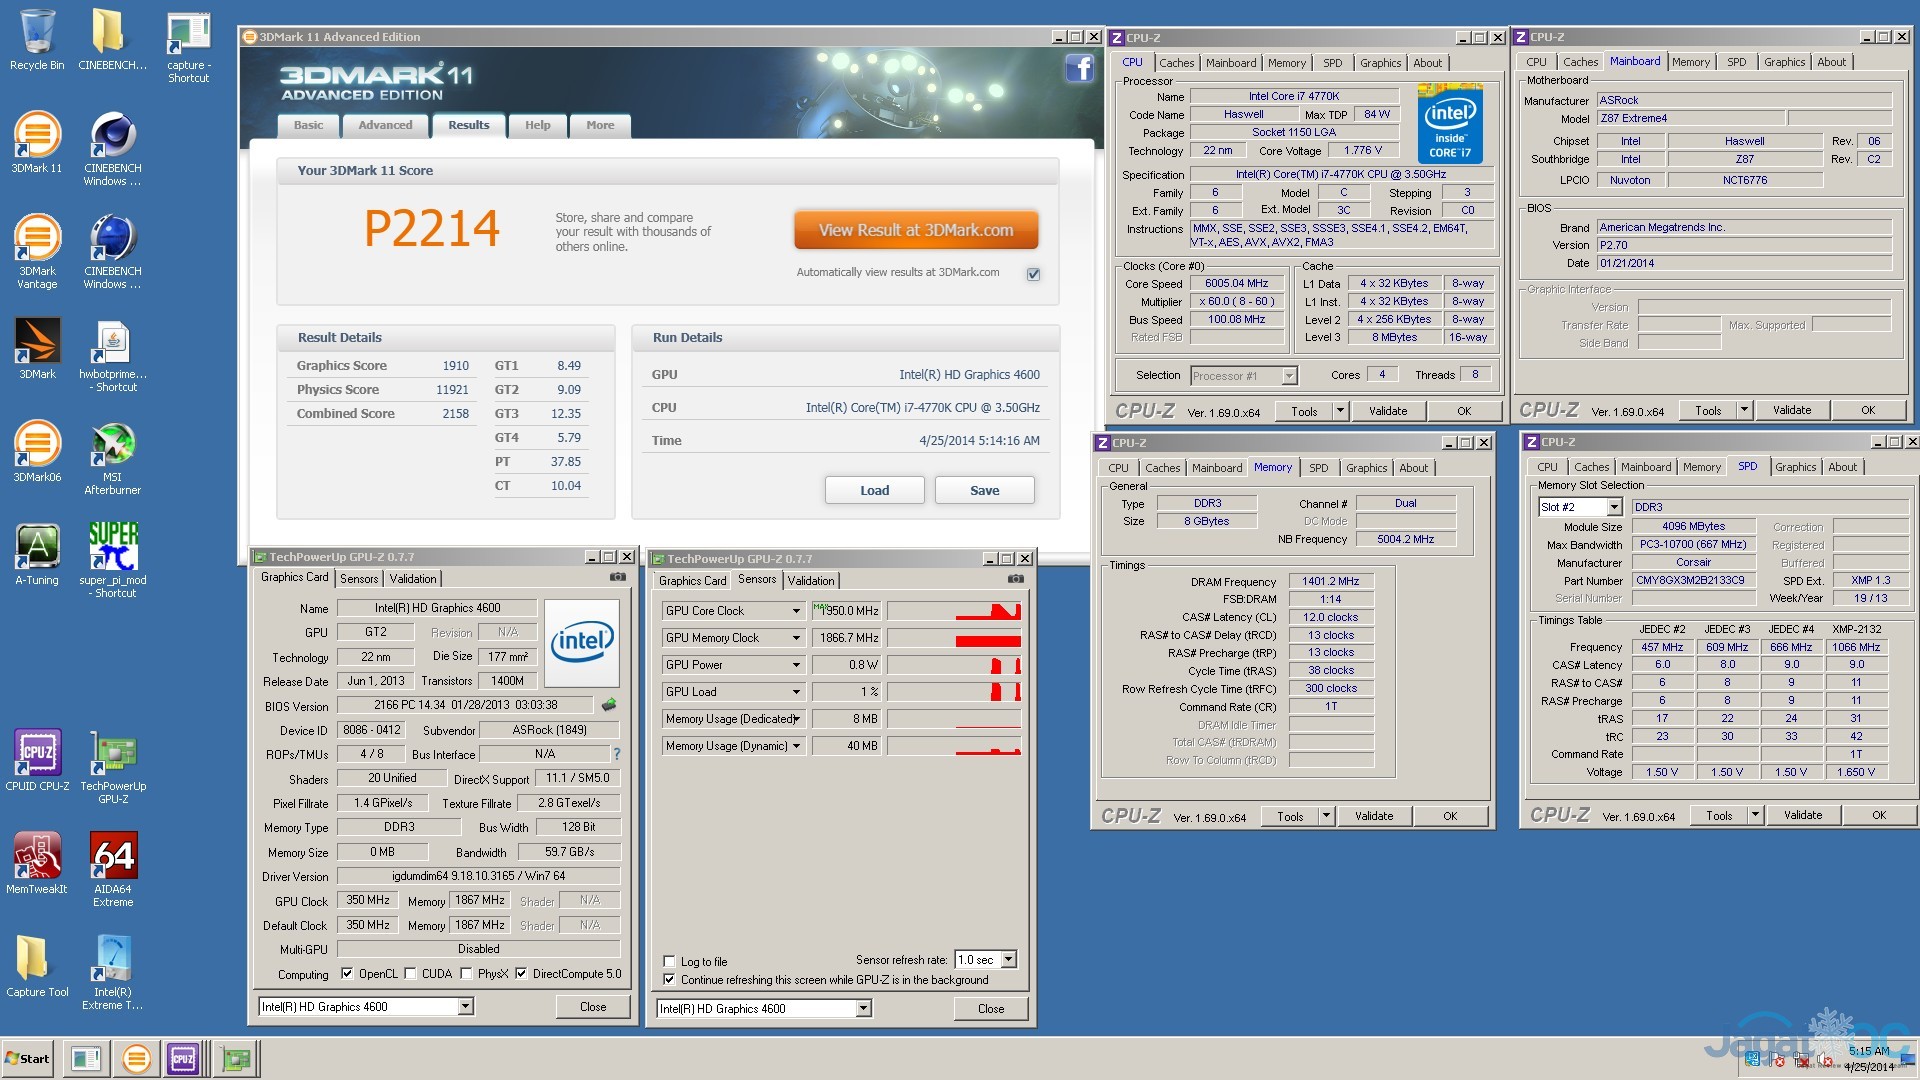
Task: Open the Sensor refresh rate dropdown
Action: click(x=1008, y=959)
